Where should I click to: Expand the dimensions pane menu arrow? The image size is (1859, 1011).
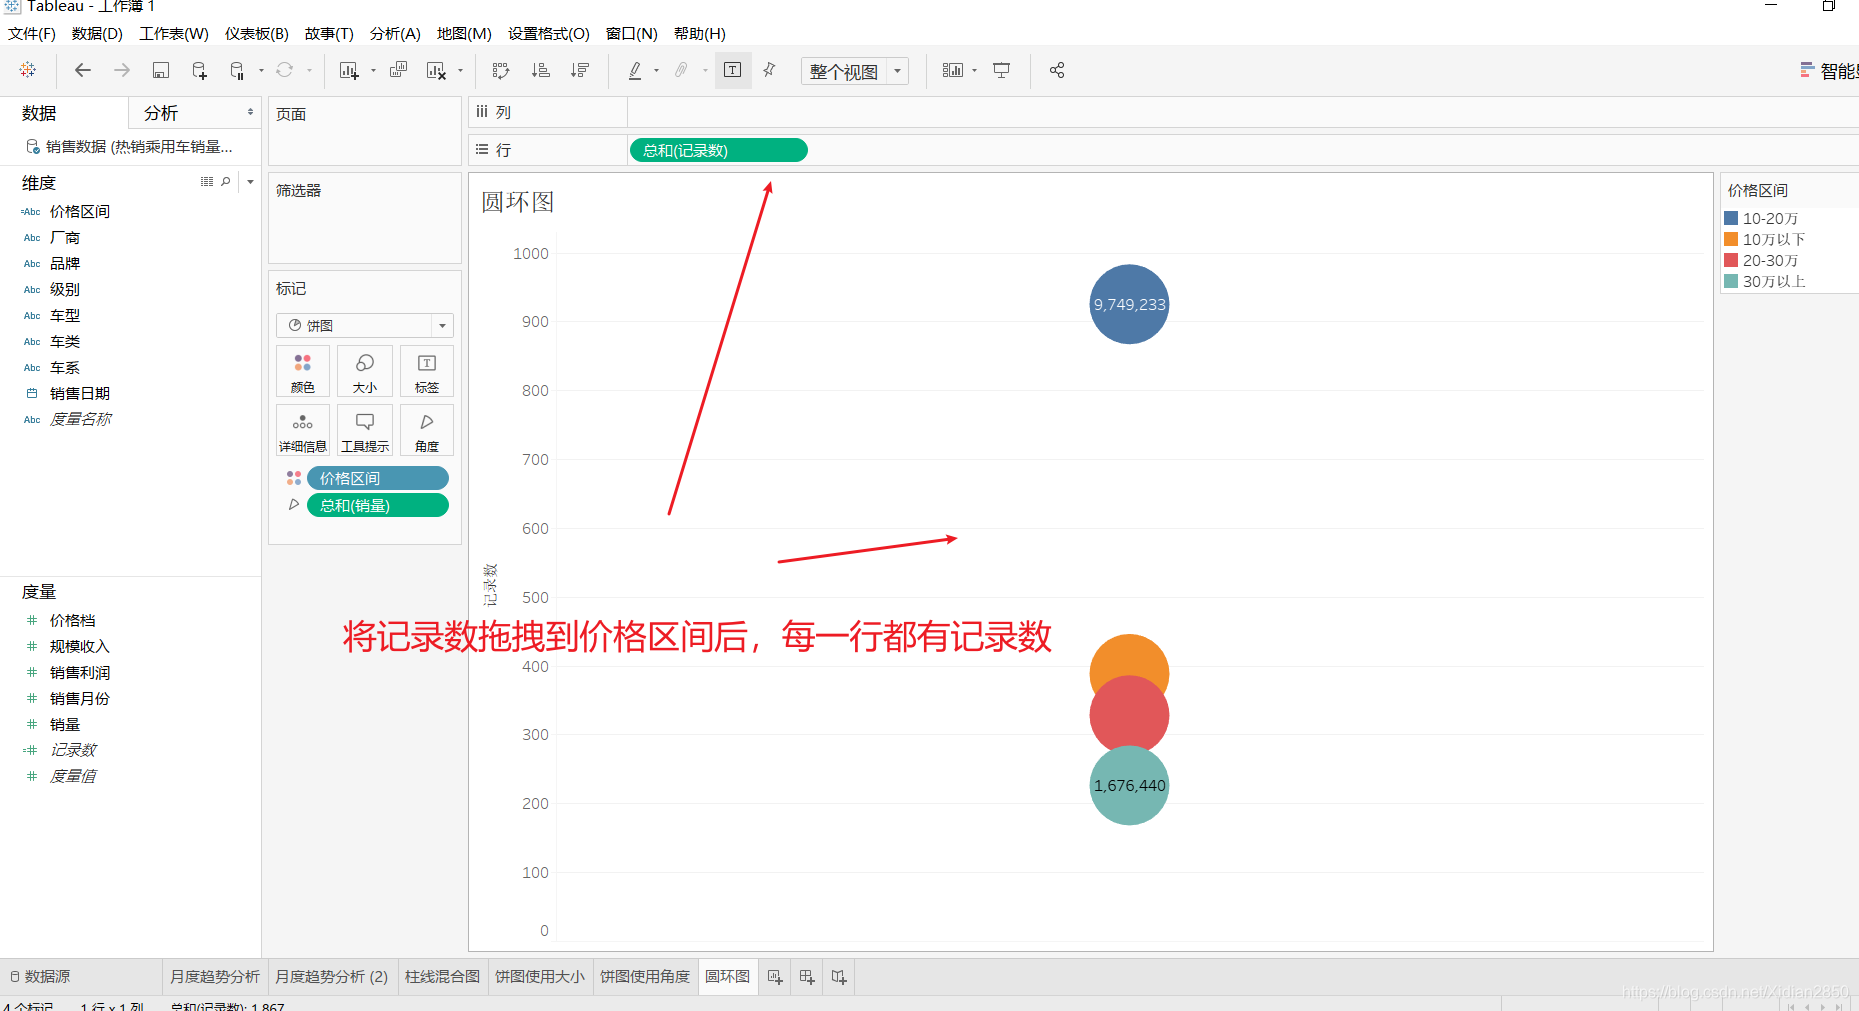(x=250, y=182)
